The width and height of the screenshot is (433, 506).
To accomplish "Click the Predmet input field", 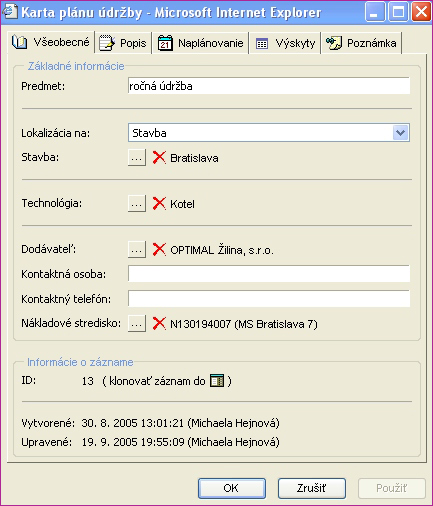I will [x=269, y=86].
